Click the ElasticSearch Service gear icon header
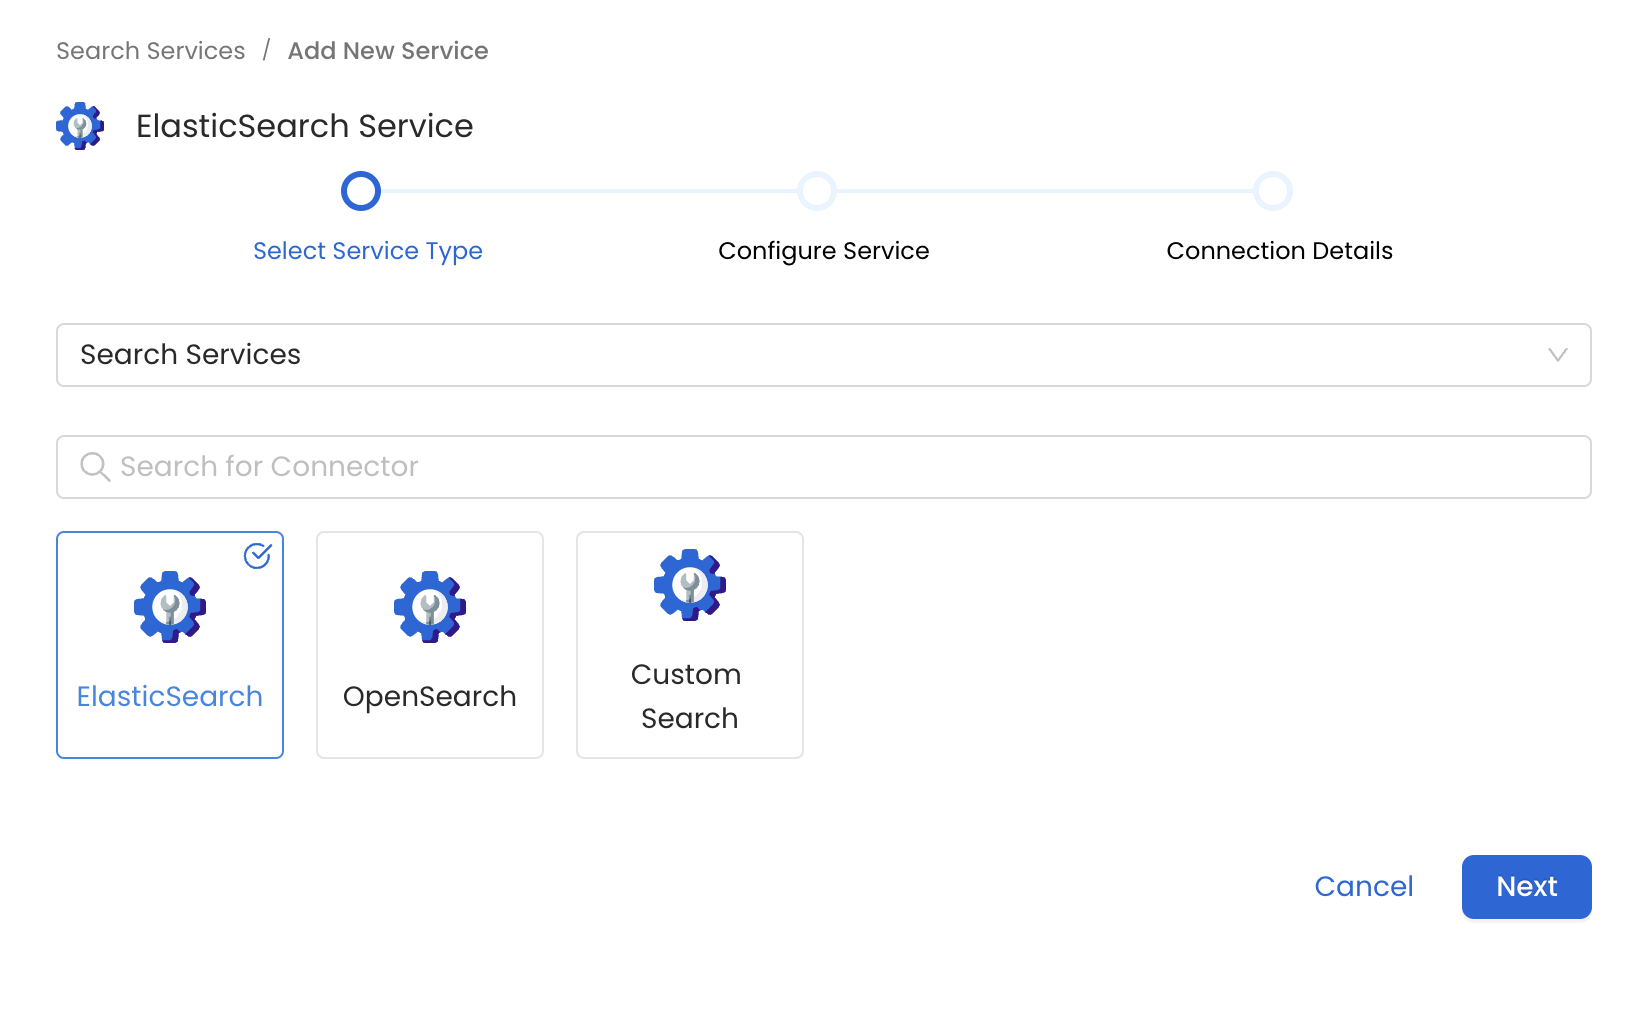1642x1034 pixels. 80,126
